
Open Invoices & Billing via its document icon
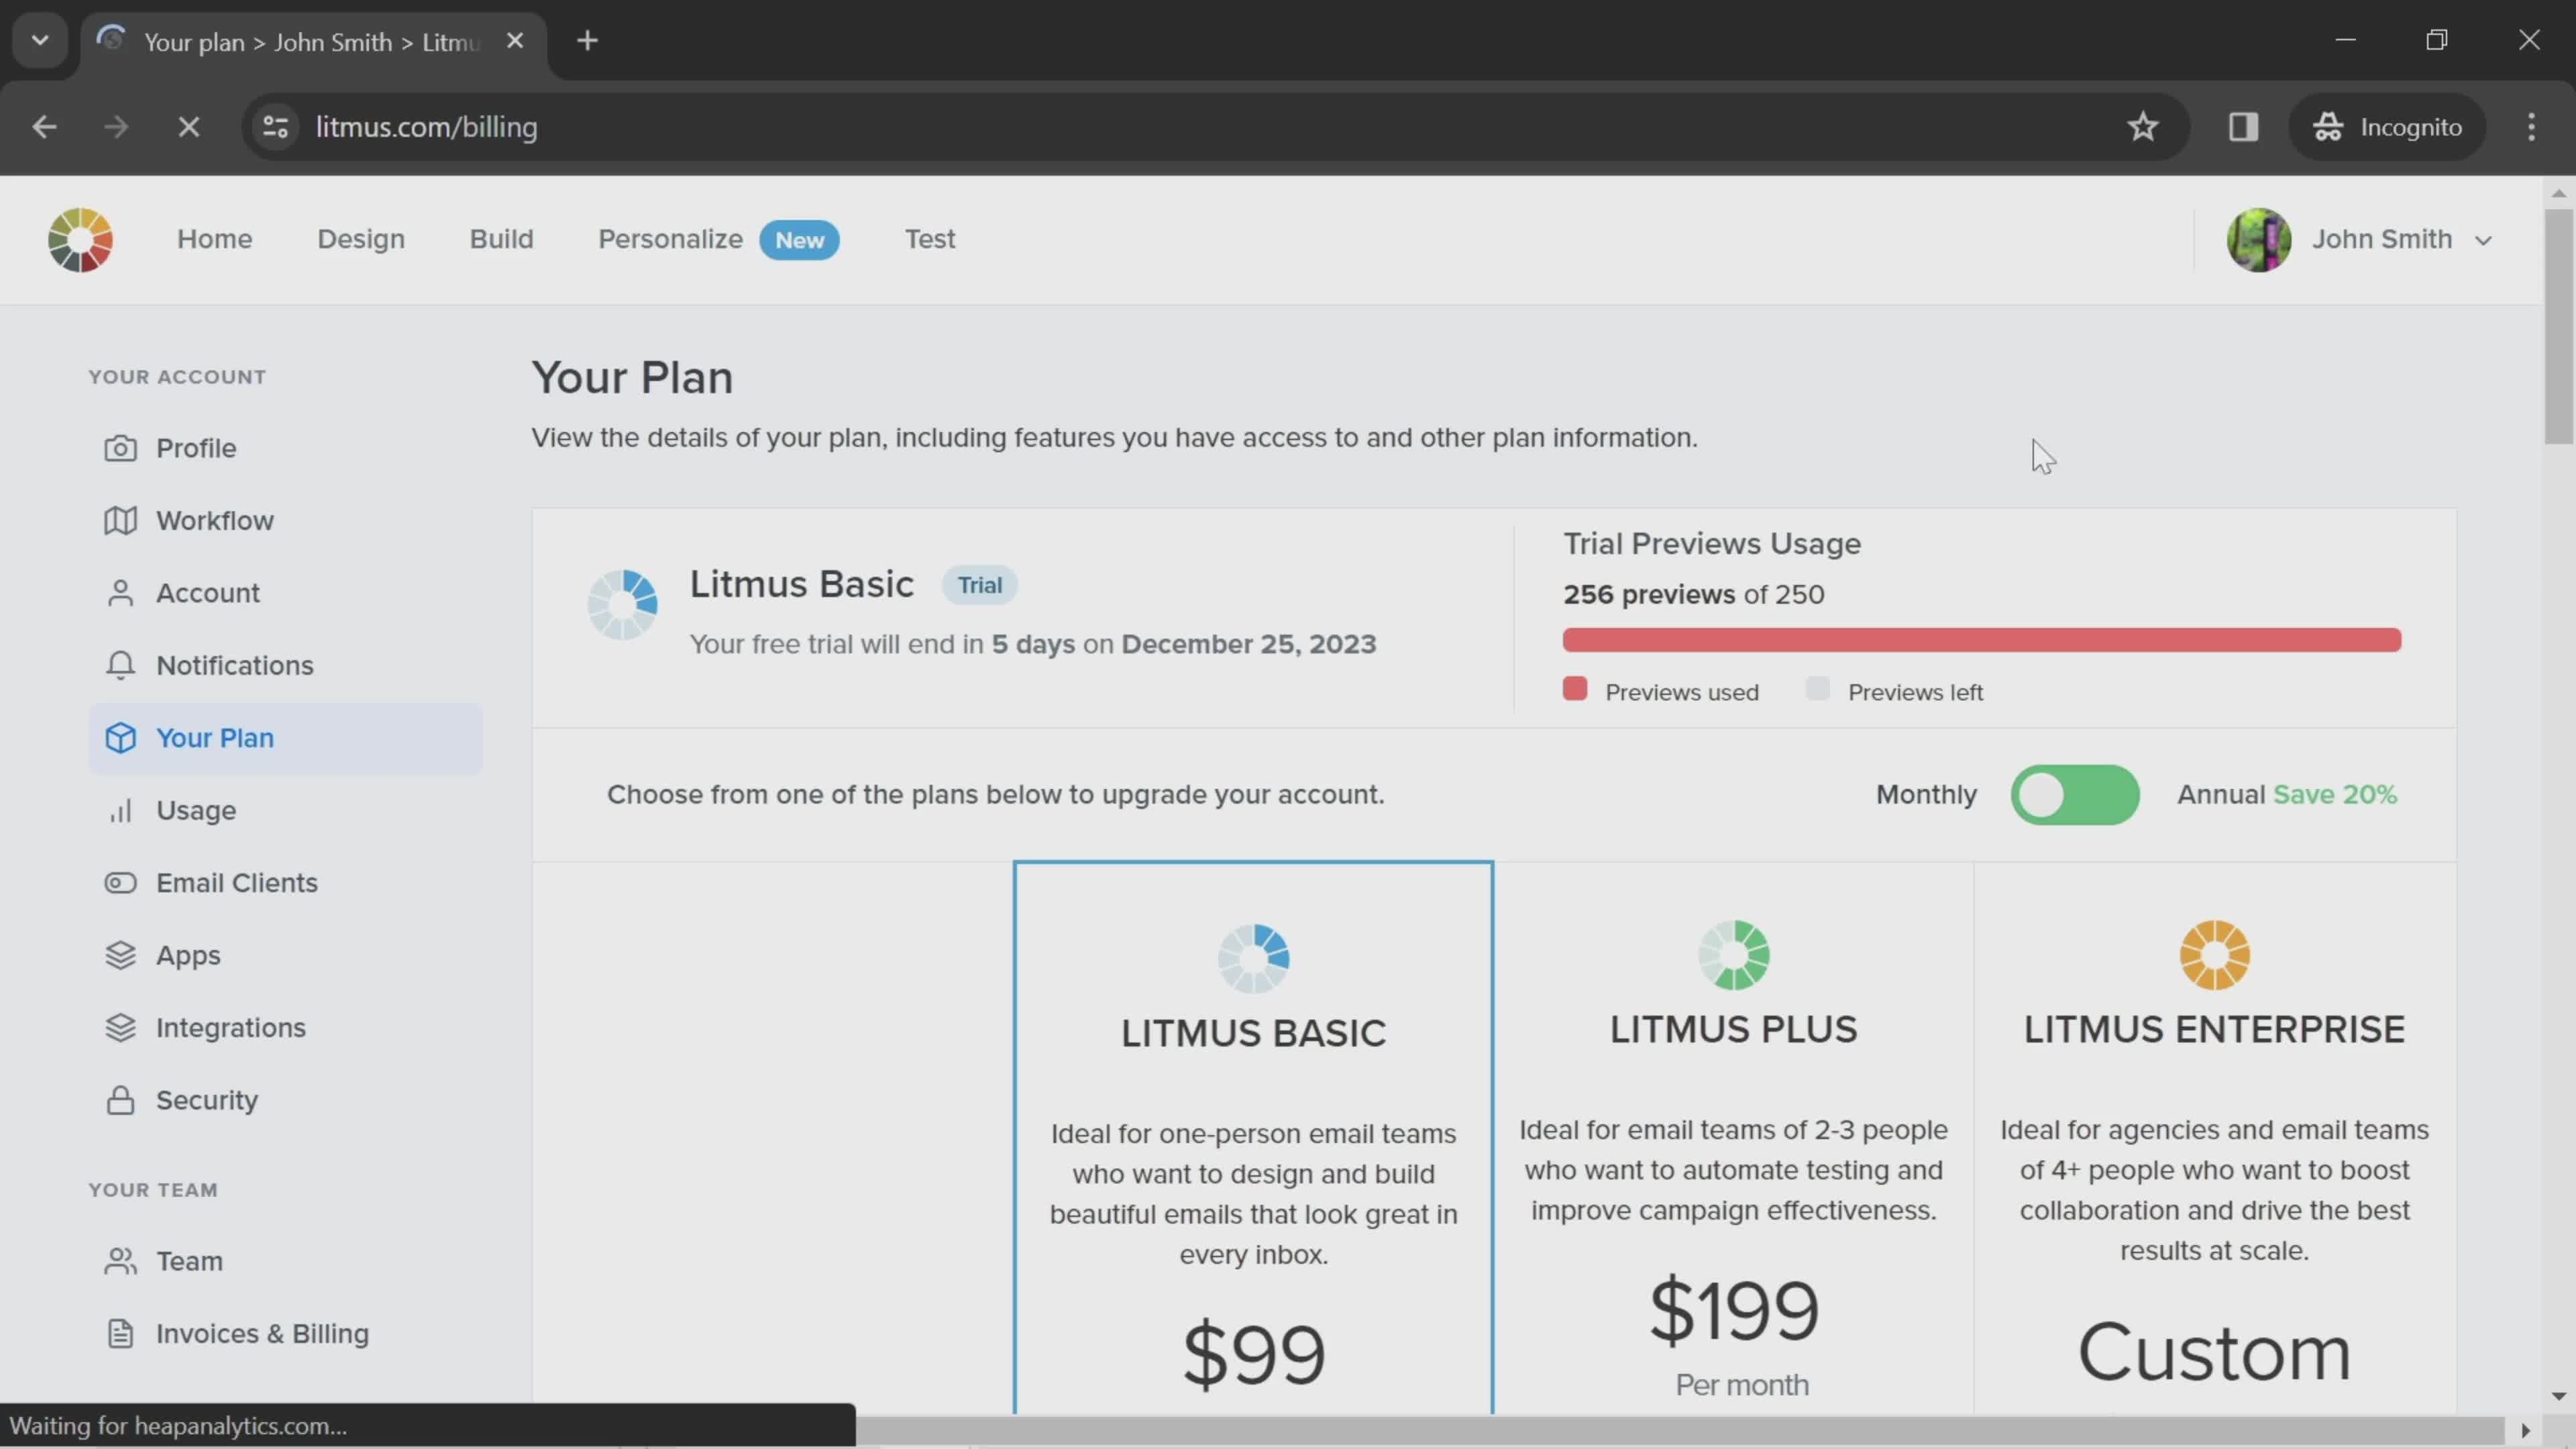point(120,1334)
